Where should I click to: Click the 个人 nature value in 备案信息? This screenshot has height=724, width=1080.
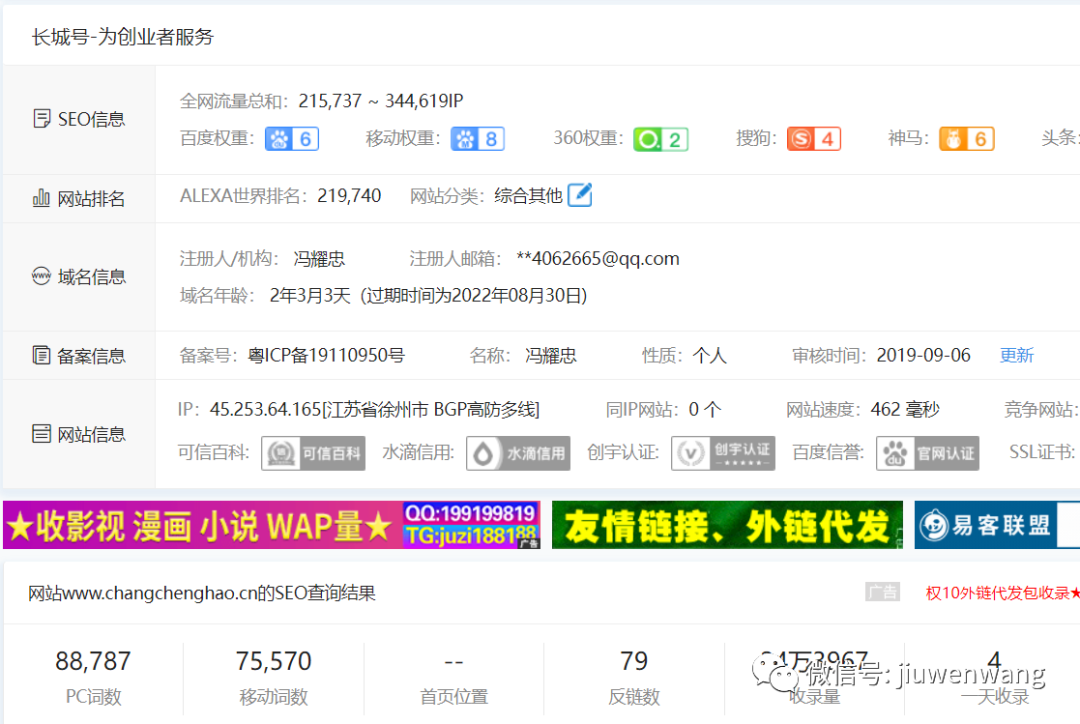point(709,355)
